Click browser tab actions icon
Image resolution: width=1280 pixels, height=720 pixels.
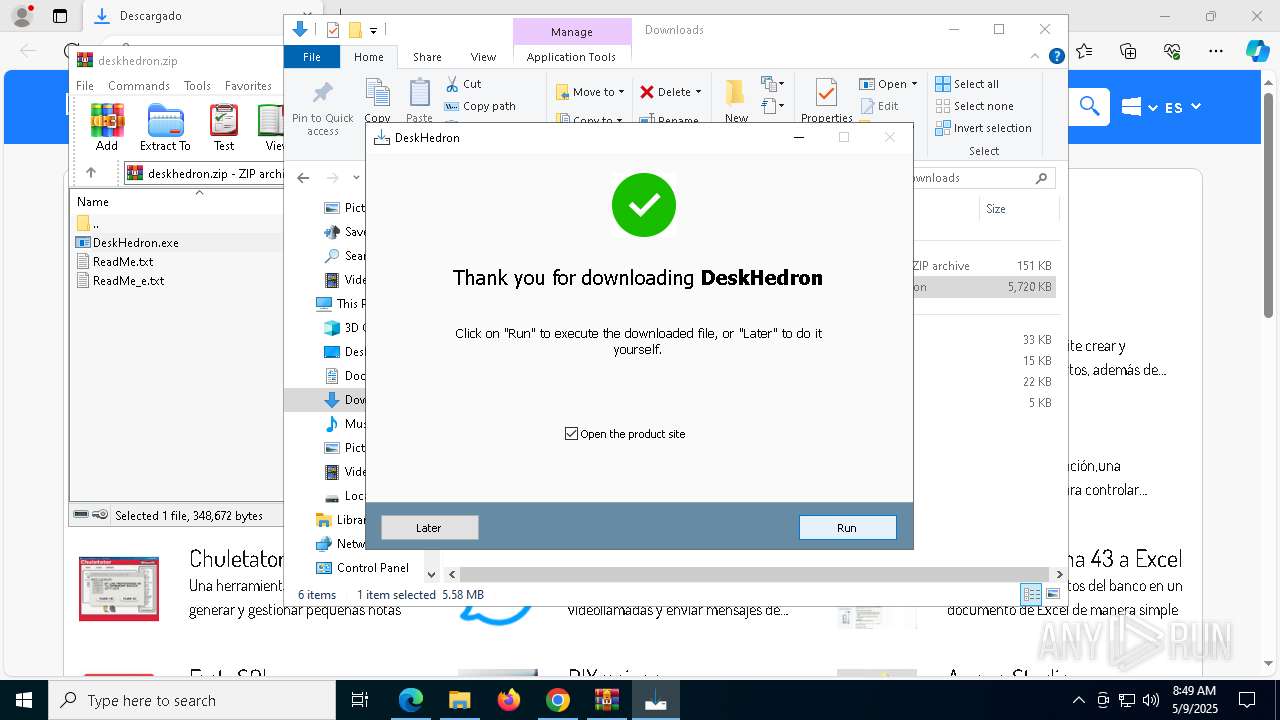click(60, 16)
